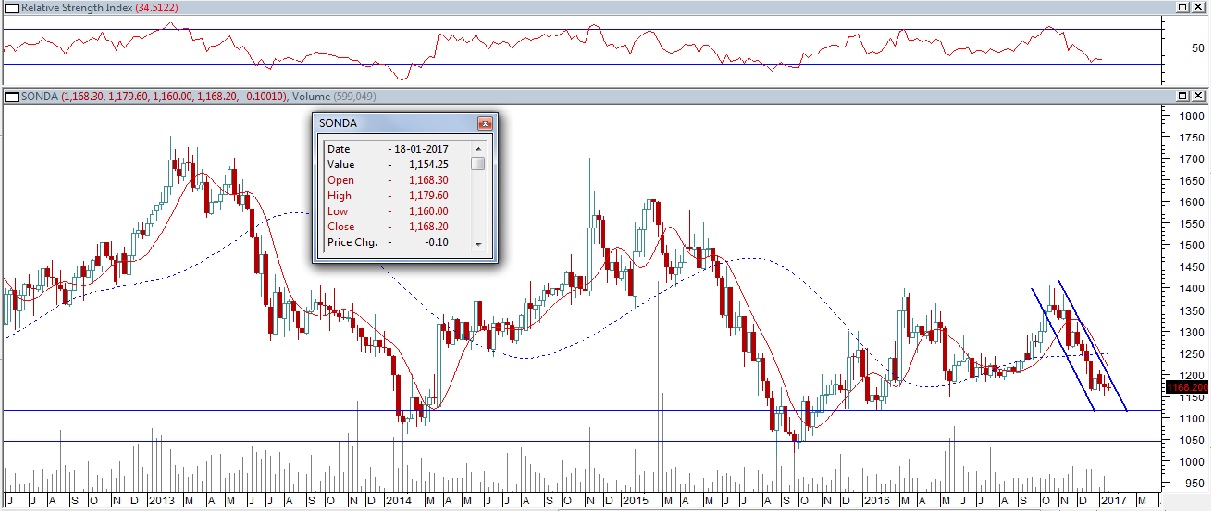
Task: Click the 2014 label on date axis
Action: (x=397, y=499)
